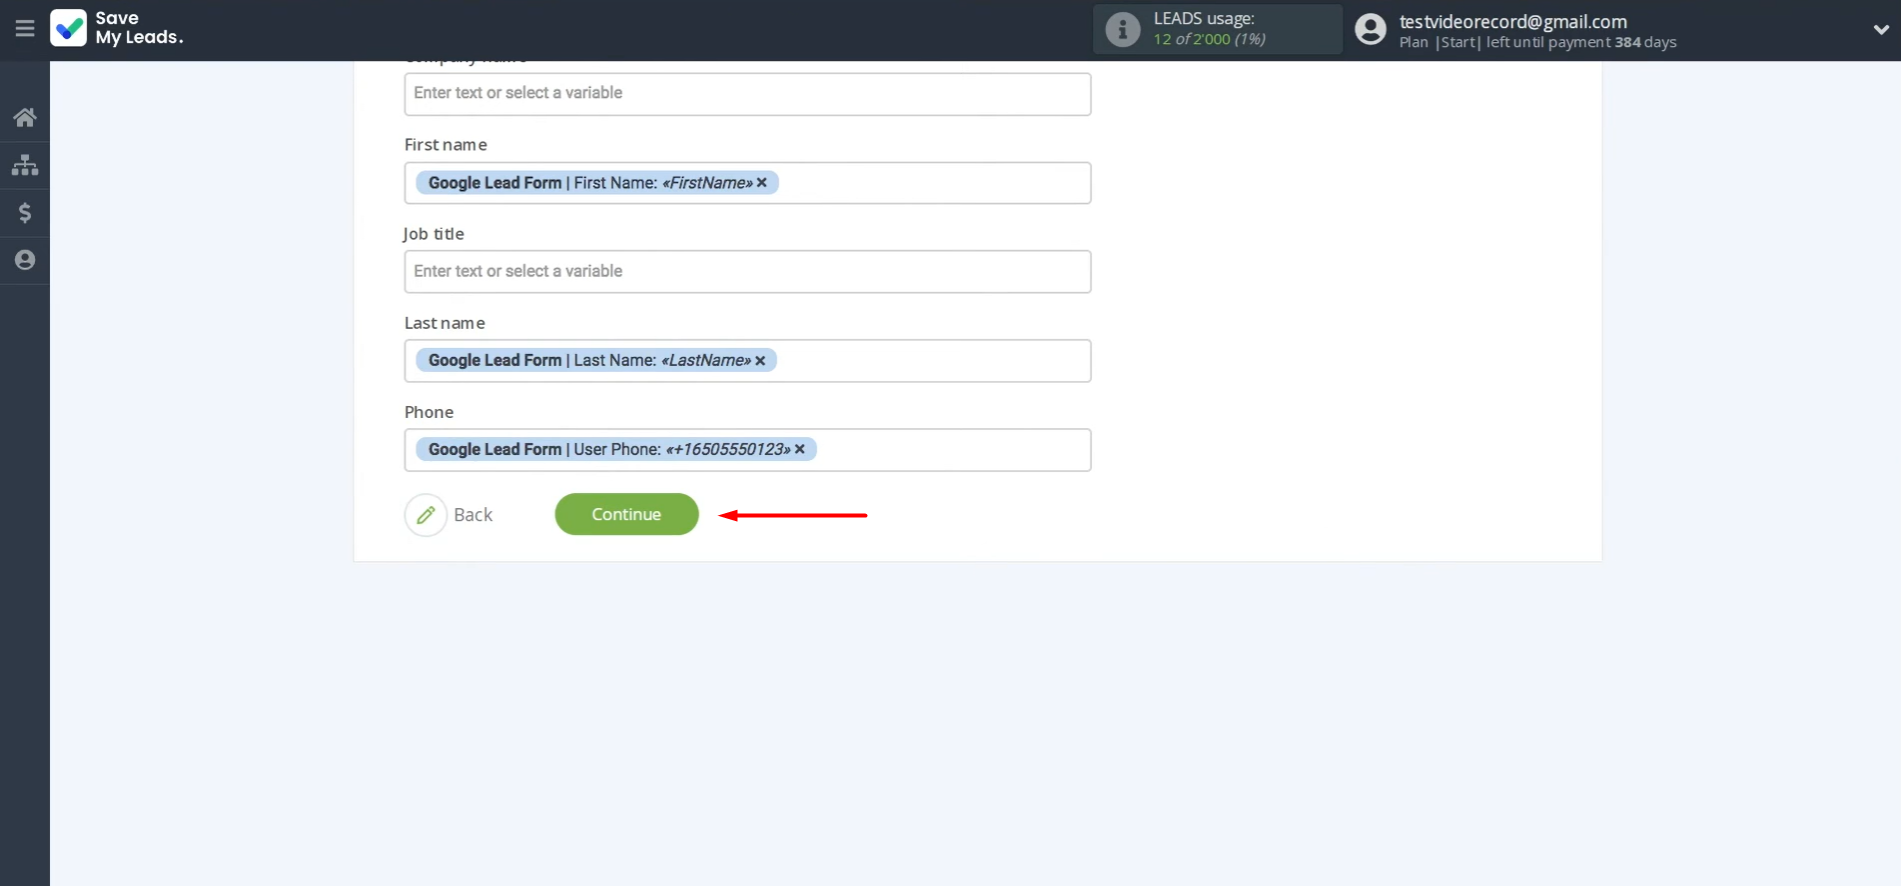Viewport: 1901px width, 886px height.
Task: Click the LEADS usage info icon
Action: coord(1122,30)
